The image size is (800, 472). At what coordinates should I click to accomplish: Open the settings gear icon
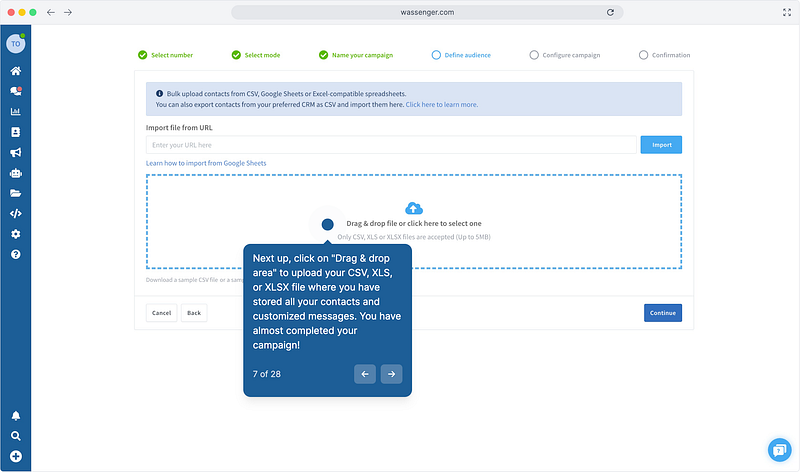(x=15, y=234)
